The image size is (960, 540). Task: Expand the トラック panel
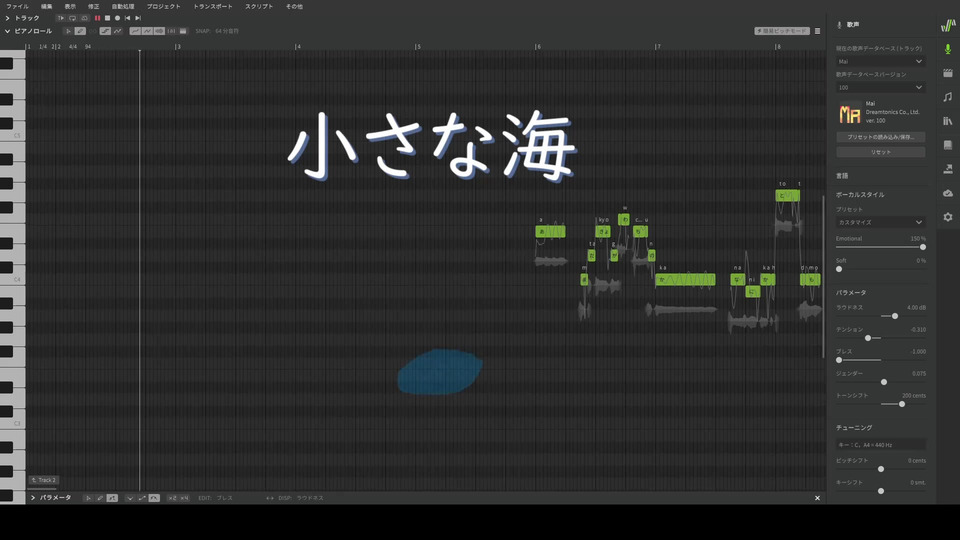point(7,18)
